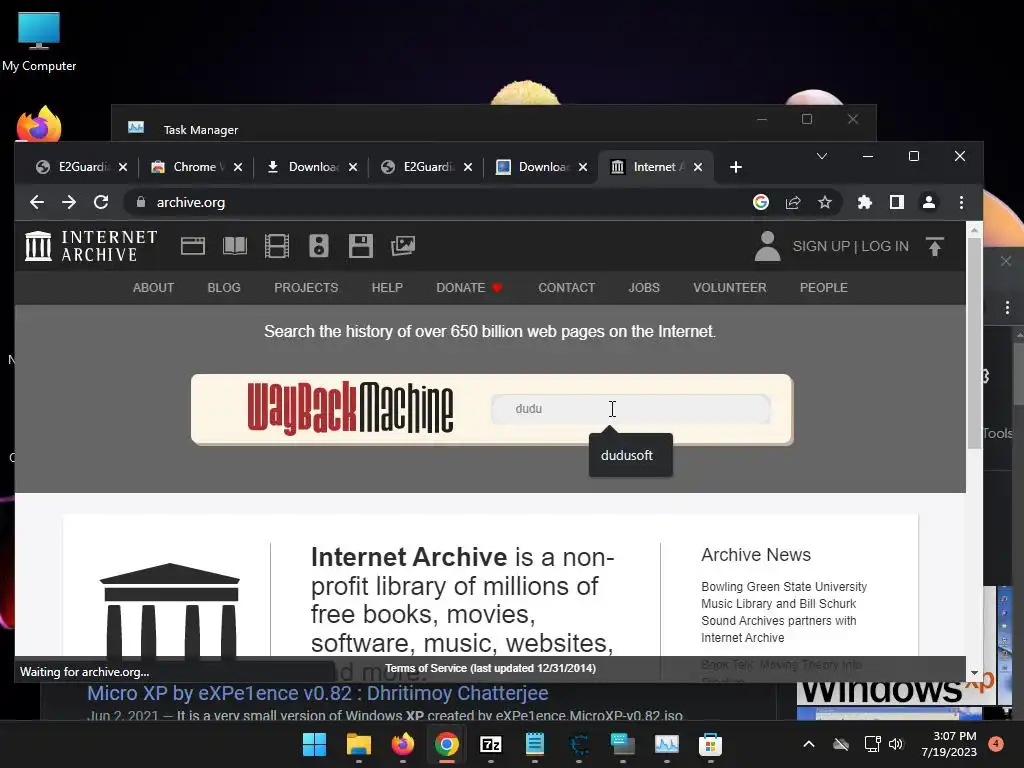Viewport: 1024px width, 768px height.
Task: Open the Web archive icon in Internet Archive header
Action: [193, 246]
